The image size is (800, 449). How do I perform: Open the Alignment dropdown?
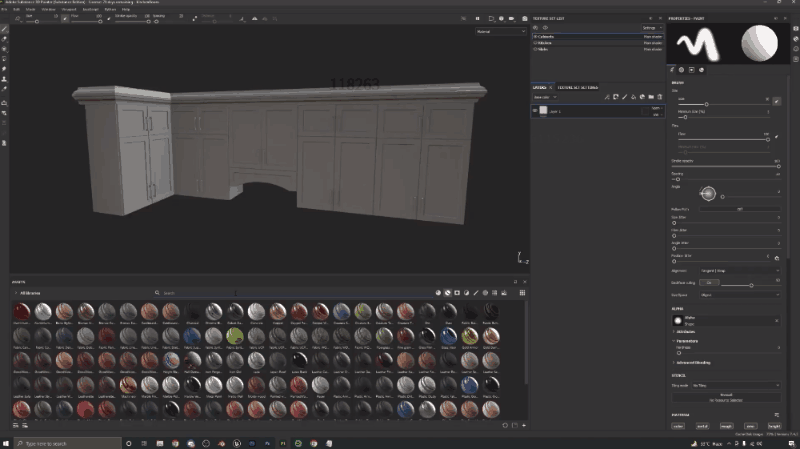tap(738, 270)
